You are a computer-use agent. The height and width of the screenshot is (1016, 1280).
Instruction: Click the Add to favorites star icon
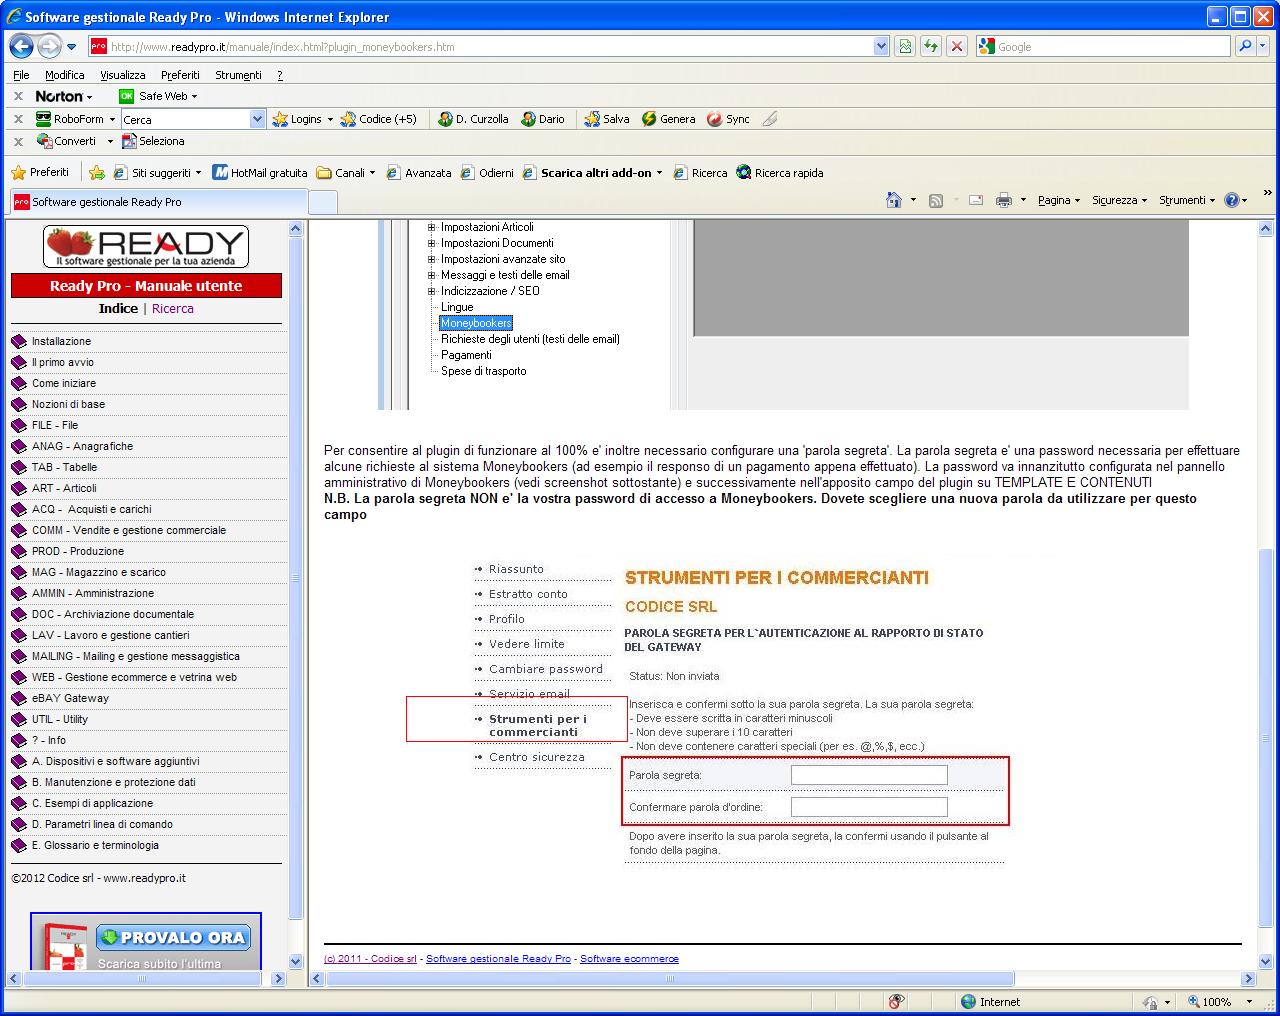tap(97, 173)
